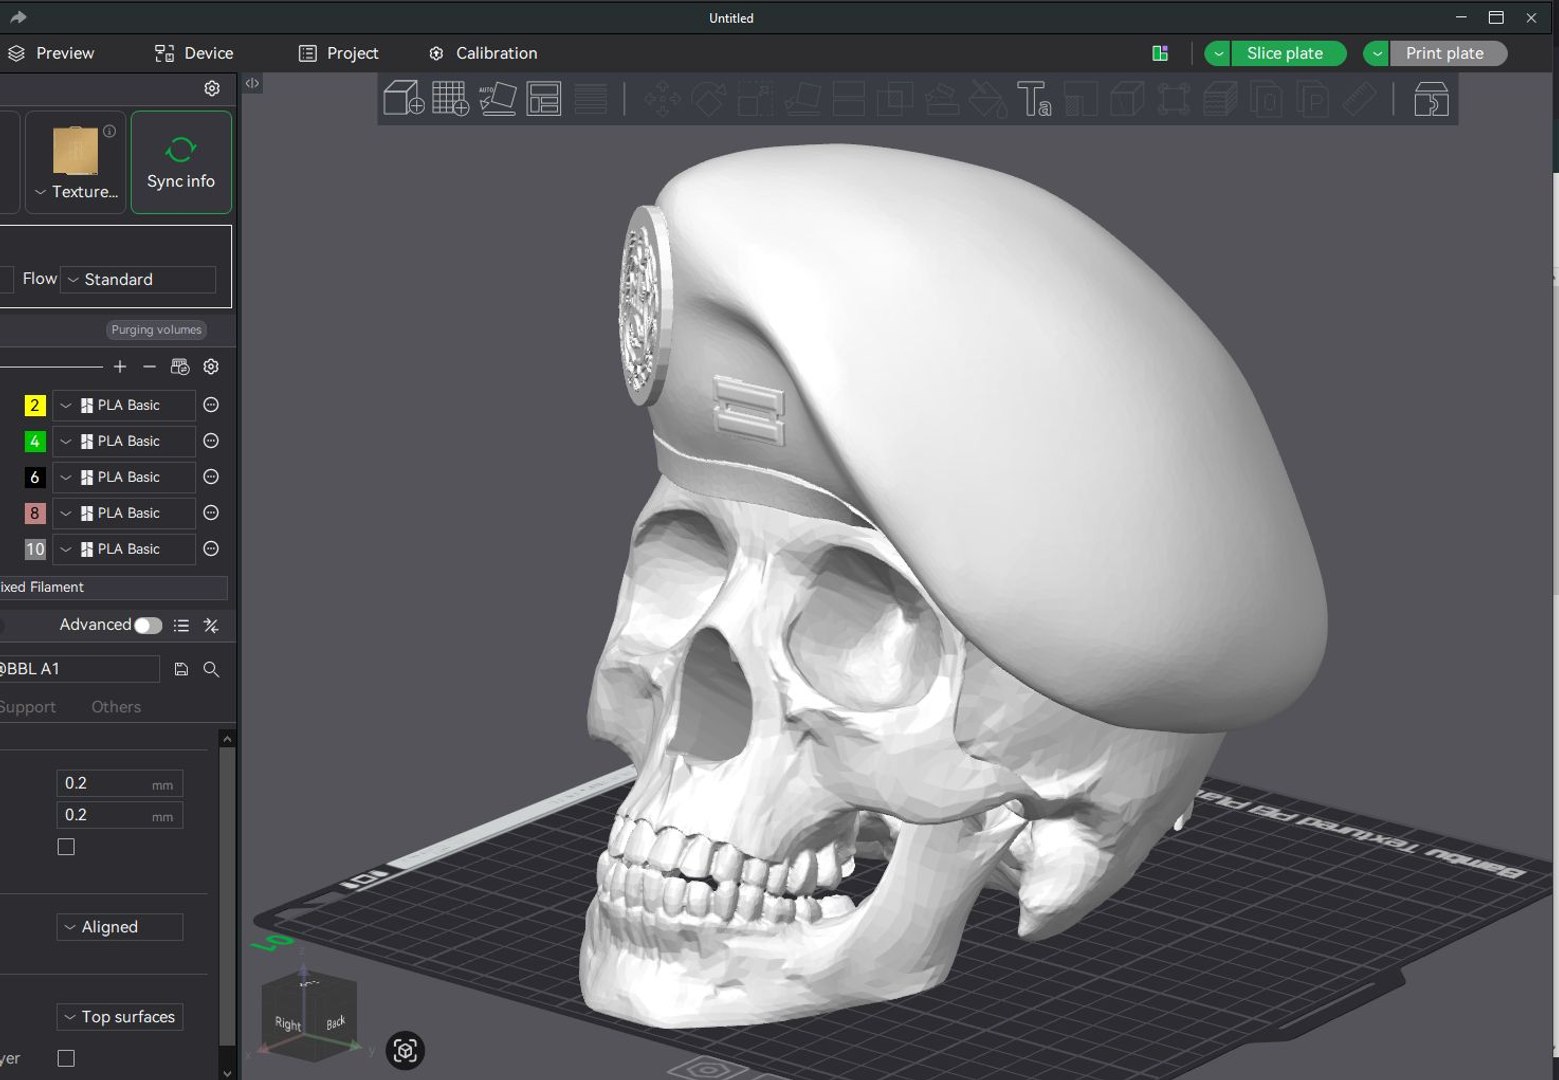Viewport: 1559px width, 1080px height.
Task: Switch to Assembly view icon
Action: click(1432, 99)
